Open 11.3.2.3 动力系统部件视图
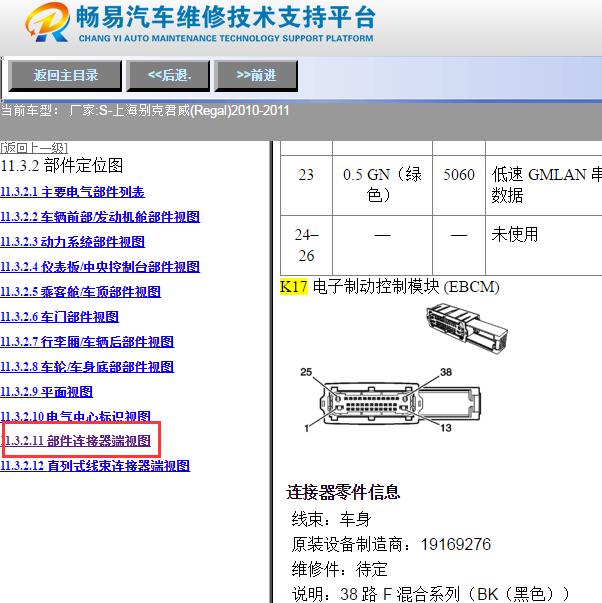The image size is (602, 603). [72, 242]
